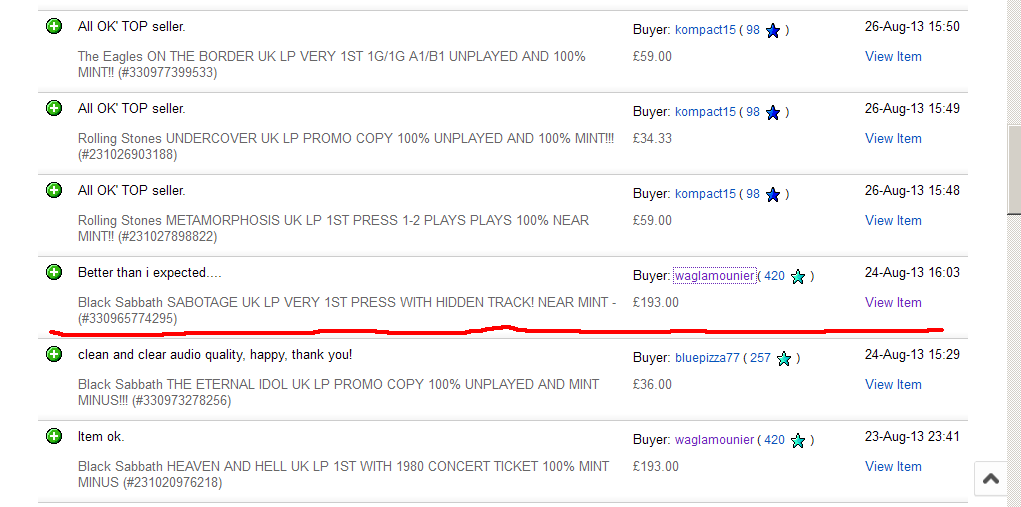Image resolution: width=1021 pixels, height=507 pixels.
Task: Click teal star beside bluepizza77 score
Action: [x=785, y=359]
